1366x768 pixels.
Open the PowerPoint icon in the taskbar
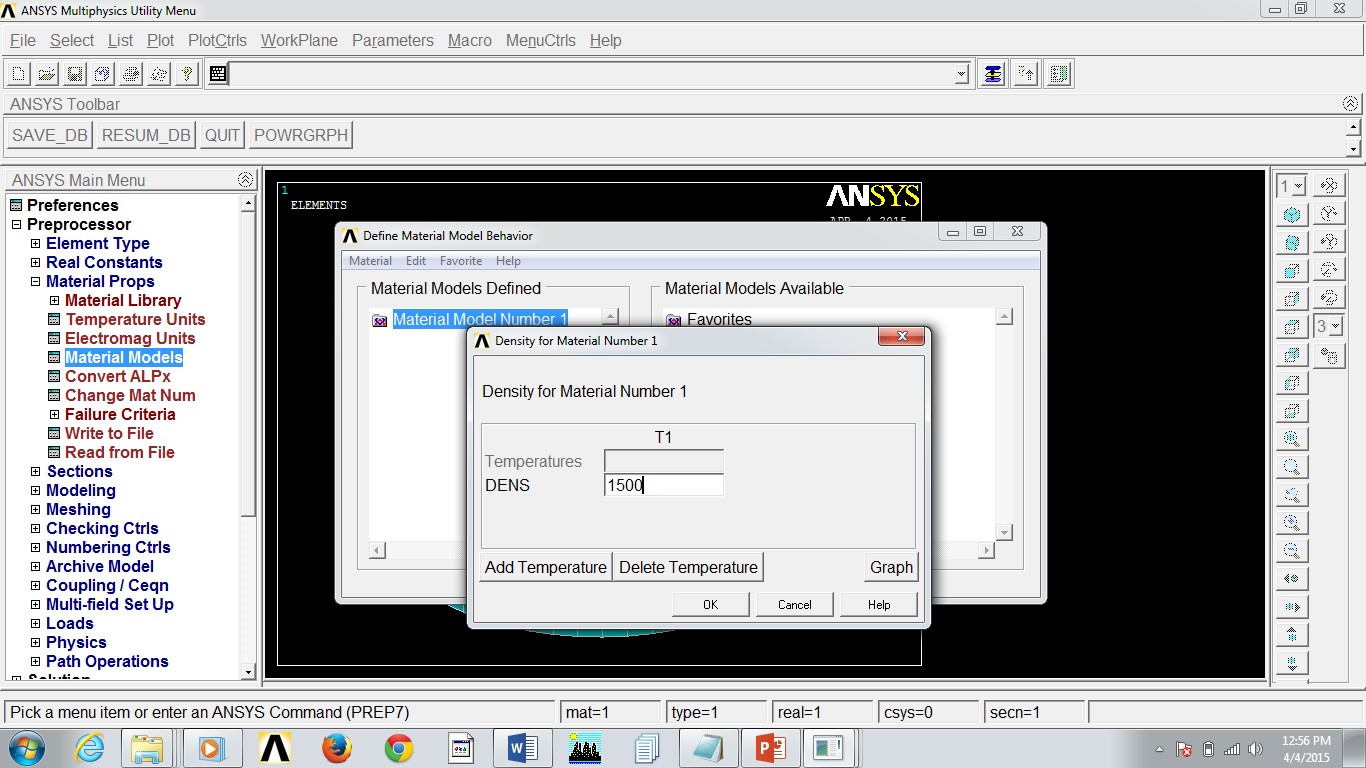click(771, 748)
